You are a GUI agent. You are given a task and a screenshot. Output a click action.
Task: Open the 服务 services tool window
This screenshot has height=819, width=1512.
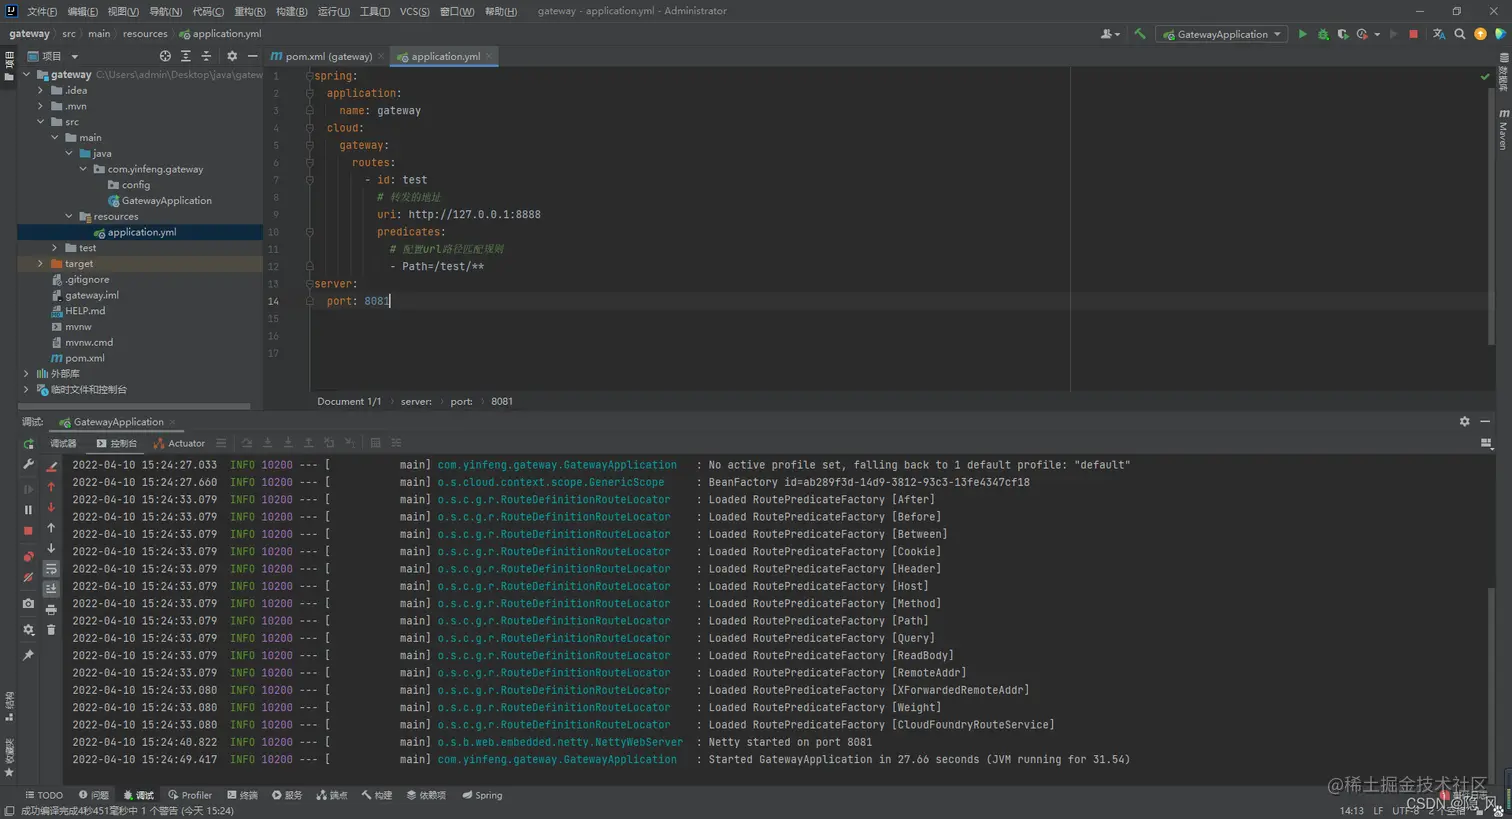(287, 795)
